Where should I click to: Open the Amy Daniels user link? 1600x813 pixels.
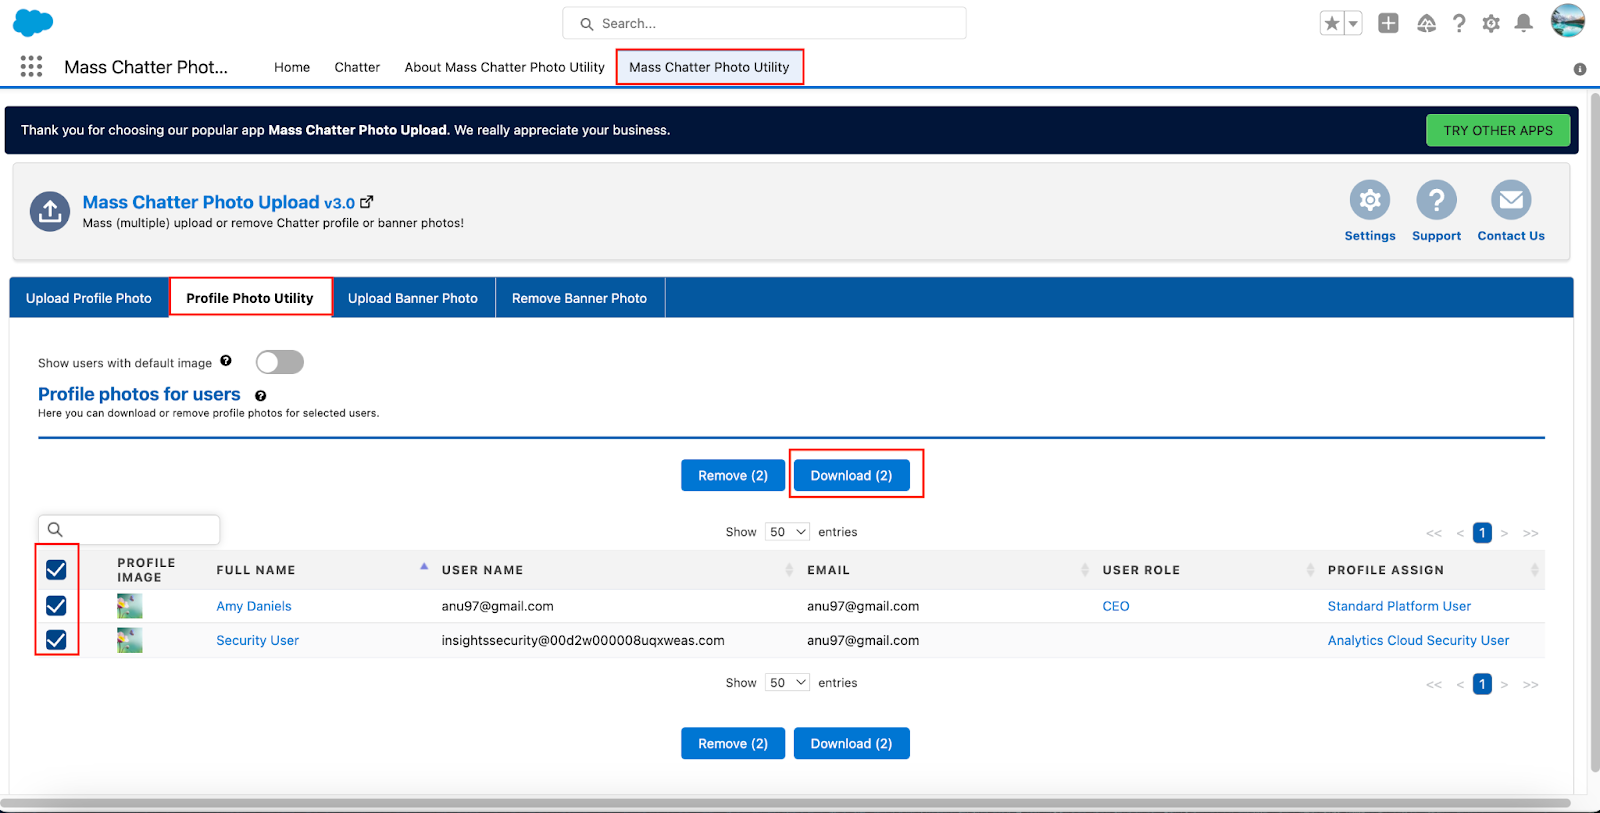254,606
